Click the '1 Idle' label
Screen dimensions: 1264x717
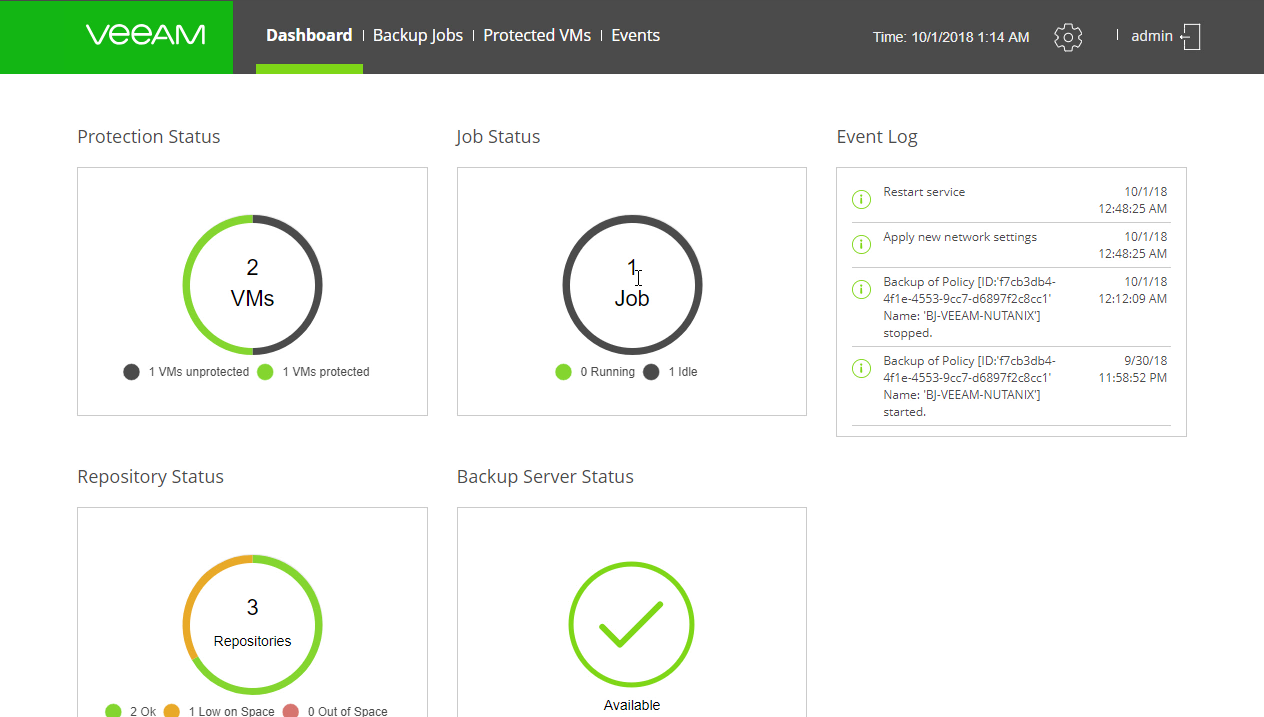[683, 372]
